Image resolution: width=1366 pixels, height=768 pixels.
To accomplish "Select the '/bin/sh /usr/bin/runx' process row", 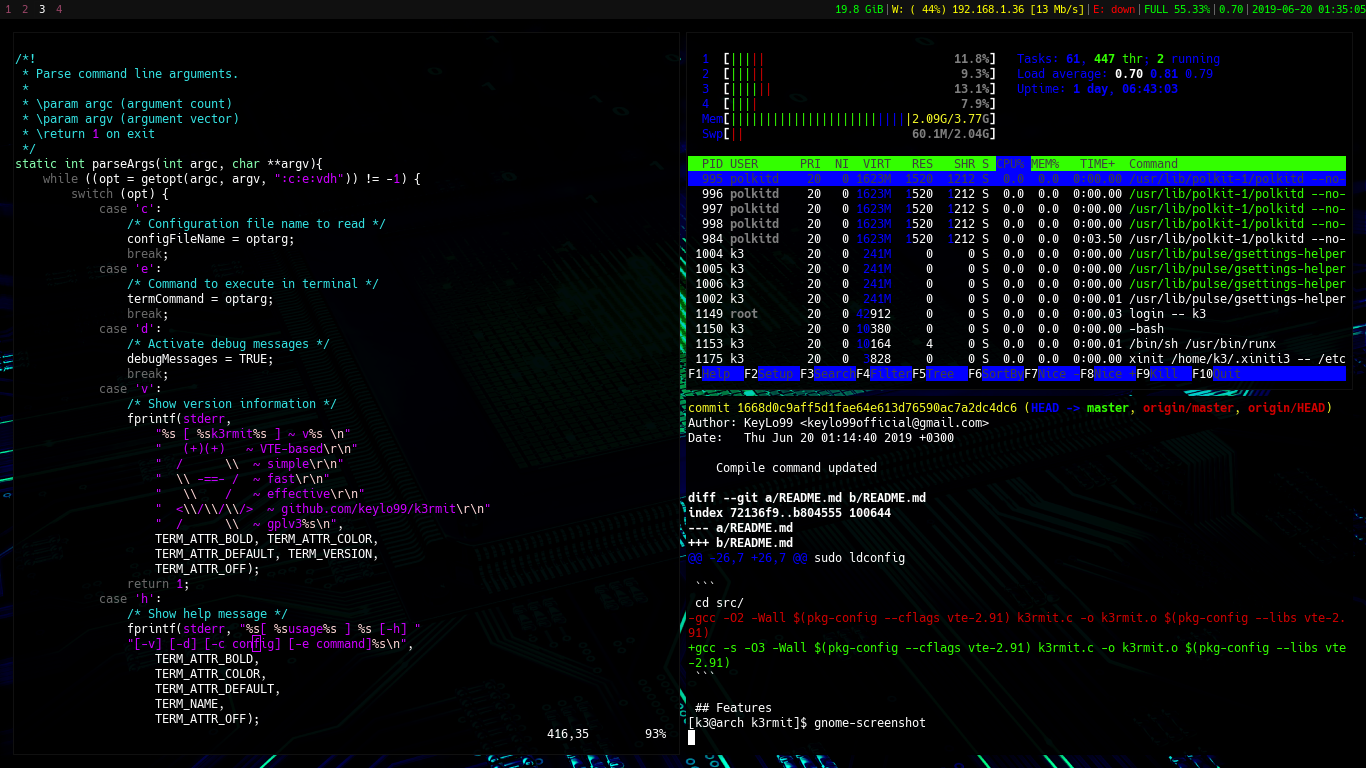I will click(1017, 344).
